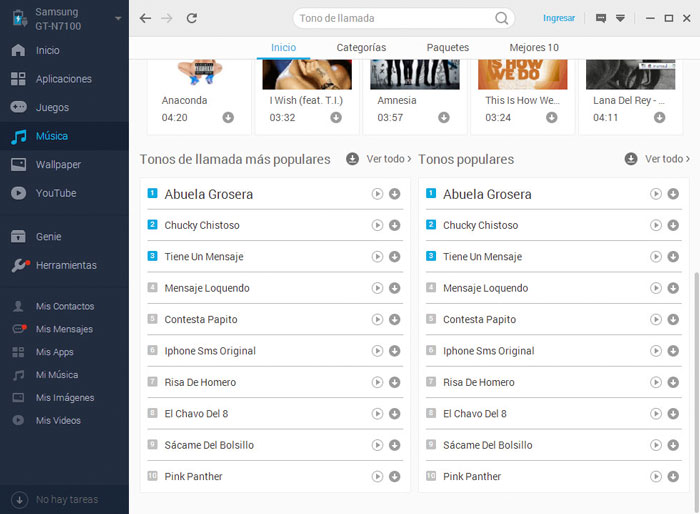The height and width of the screenshot is (514, 700).
Task: Switch to the Categorías tab
Action: click(361, 47)
